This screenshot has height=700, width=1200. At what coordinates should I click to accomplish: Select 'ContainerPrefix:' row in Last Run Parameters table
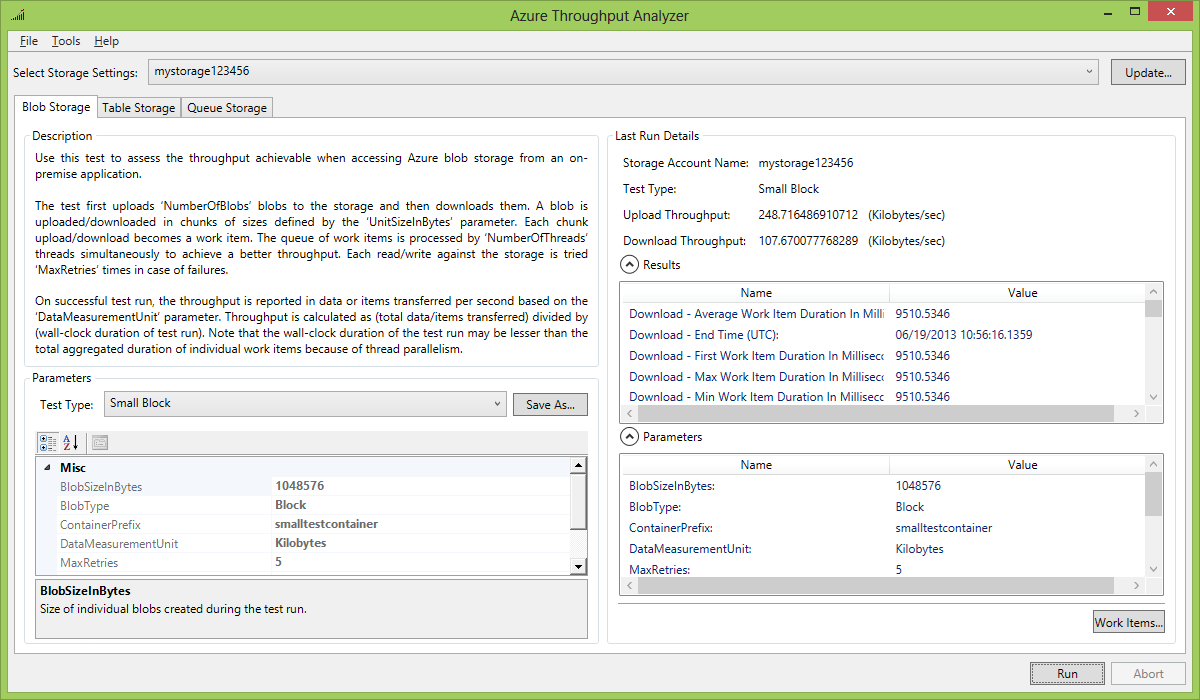pyautogui.click(x=883, y=528)
